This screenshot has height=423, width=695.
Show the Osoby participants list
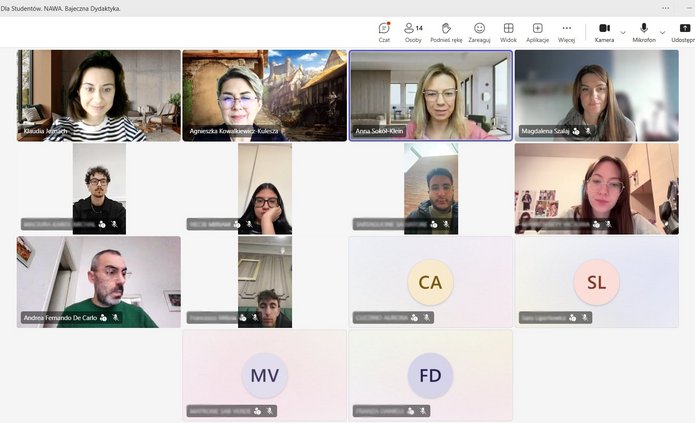pos(413,32)
